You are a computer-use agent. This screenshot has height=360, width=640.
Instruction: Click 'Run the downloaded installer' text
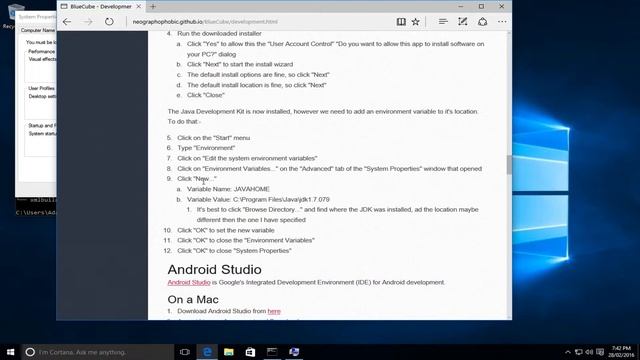[x=219, y=33]
